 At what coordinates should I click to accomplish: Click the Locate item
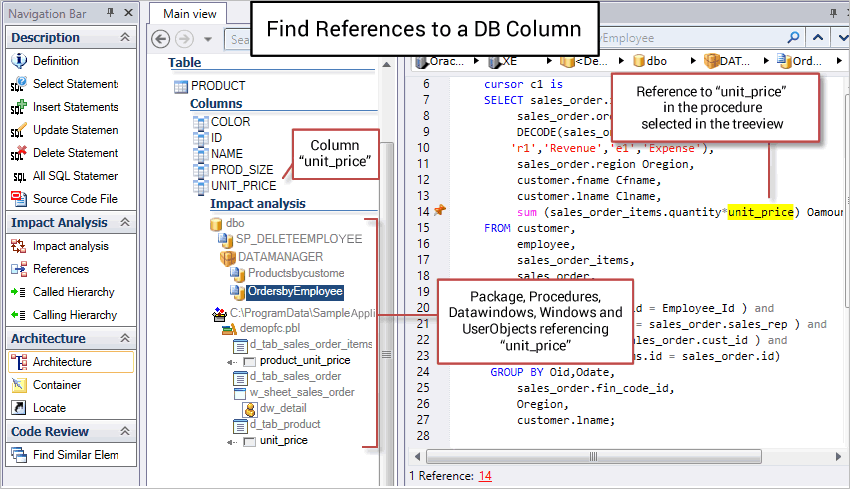(x=38, y=408)
